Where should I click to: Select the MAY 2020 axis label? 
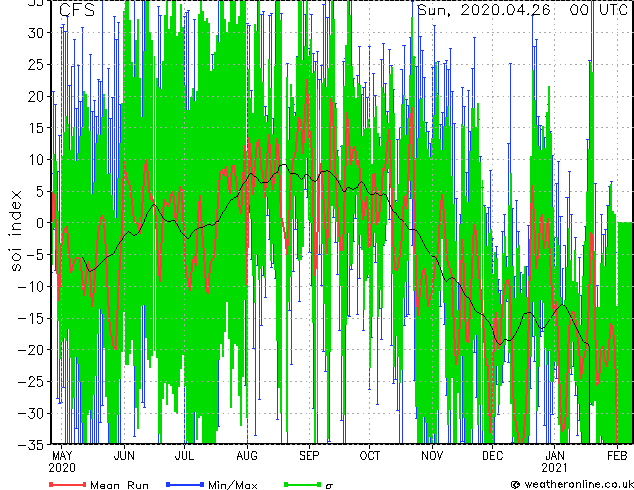(62, 462)
